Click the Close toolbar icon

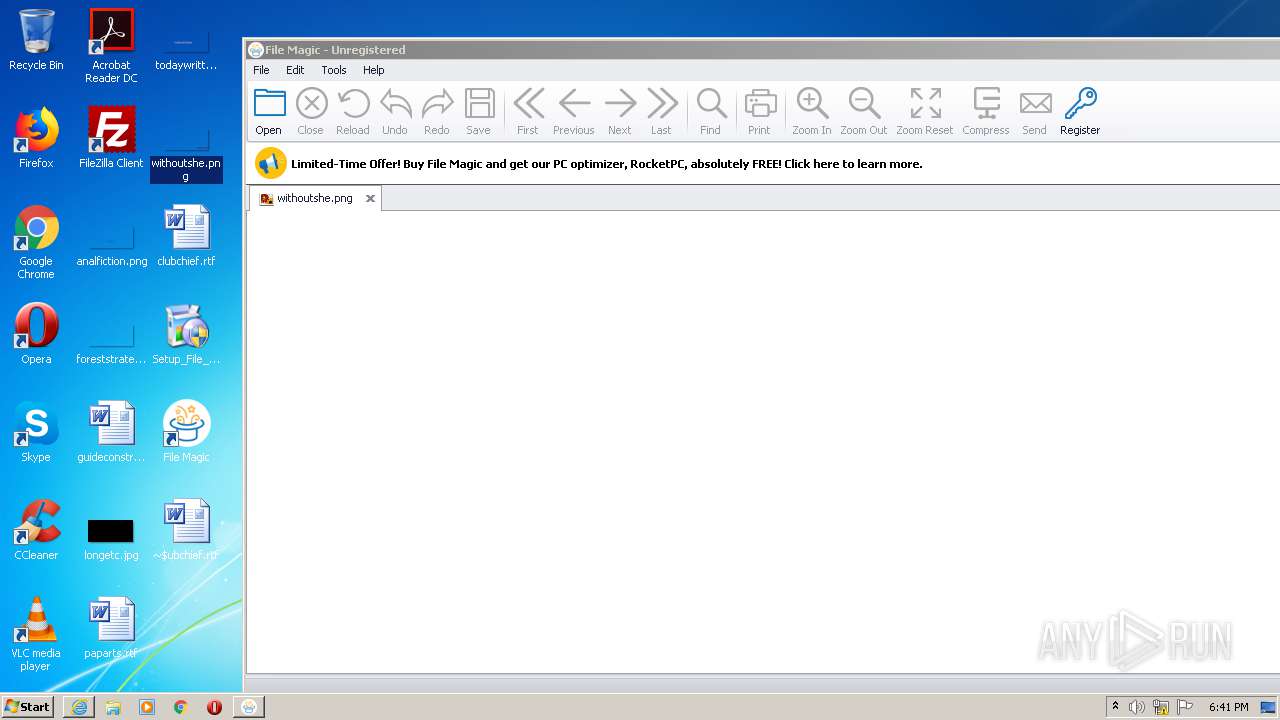point(311,103)
